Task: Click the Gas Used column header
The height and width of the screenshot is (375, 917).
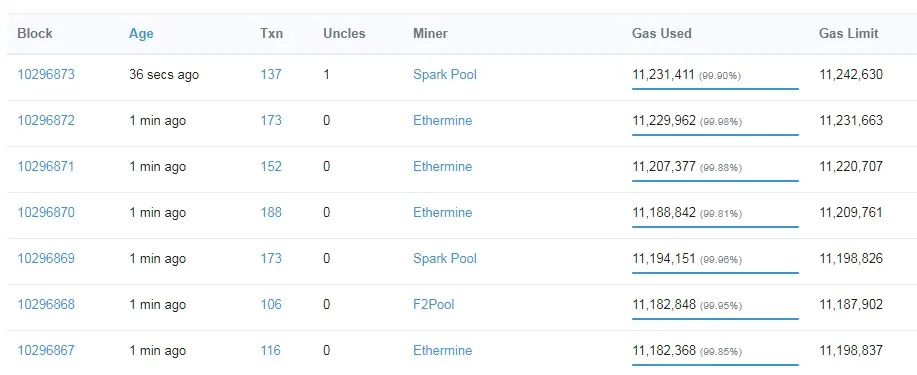Action: coord(661,33)
